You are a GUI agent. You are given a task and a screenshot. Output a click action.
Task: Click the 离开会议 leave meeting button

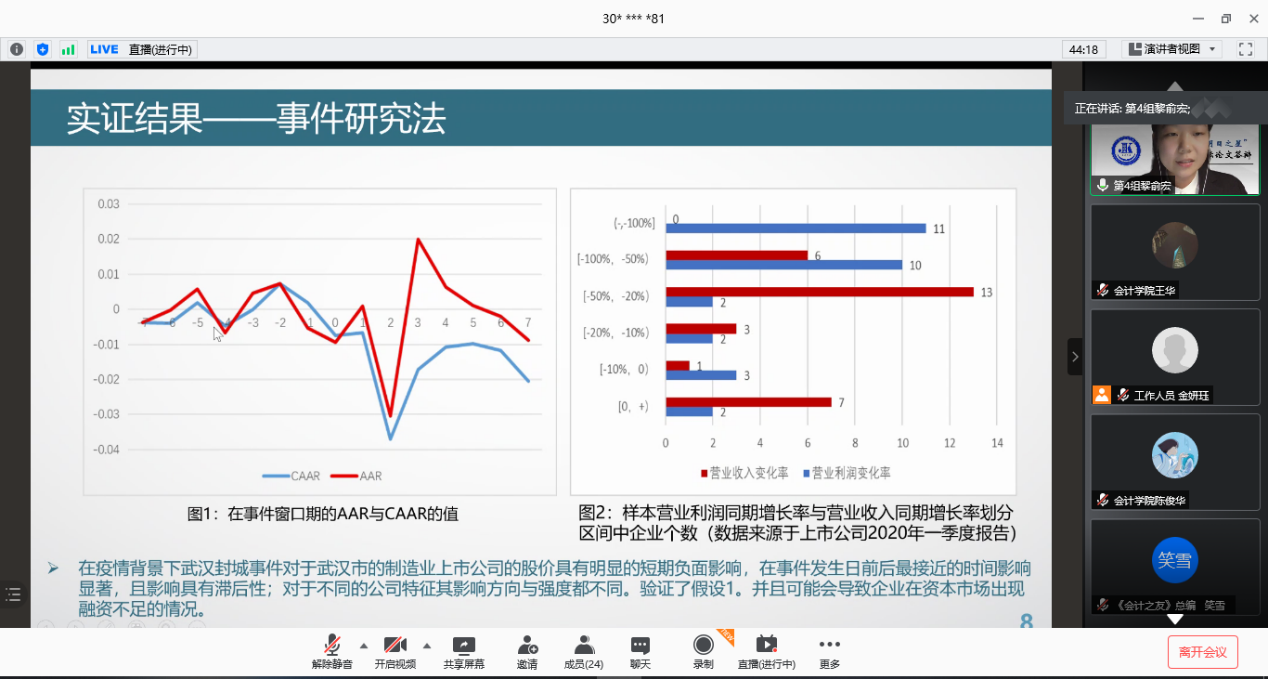(1202, 652)
